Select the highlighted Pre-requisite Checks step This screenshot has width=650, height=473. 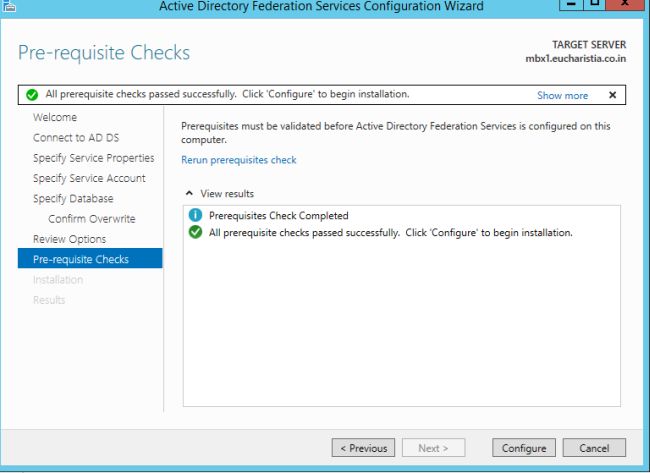point(90,258)
